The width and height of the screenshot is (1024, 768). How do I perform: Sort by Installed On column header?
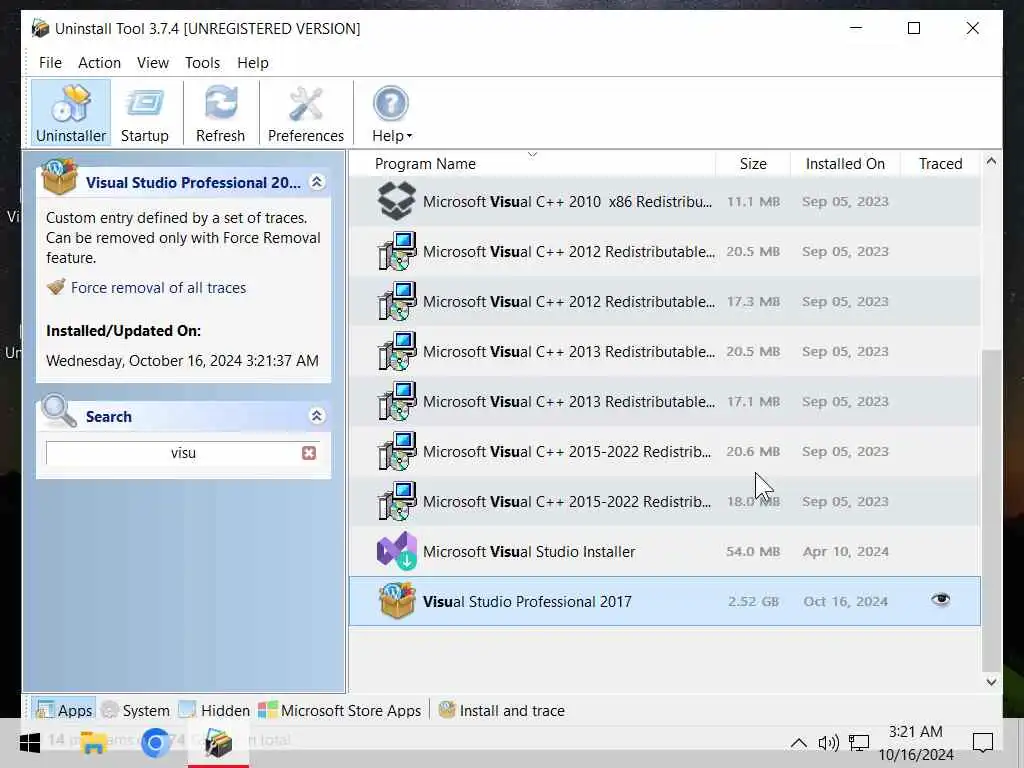(x=845, y=164)
